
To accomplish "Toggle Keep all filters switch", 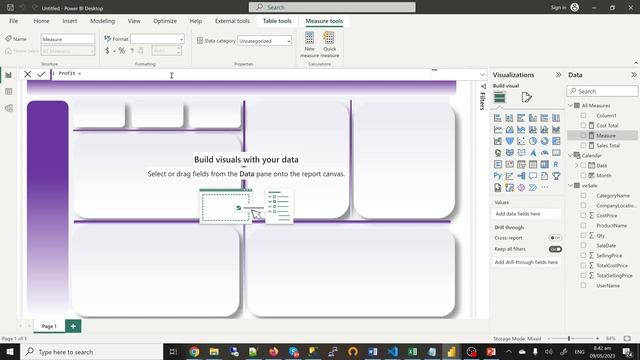I will (555, 249).
